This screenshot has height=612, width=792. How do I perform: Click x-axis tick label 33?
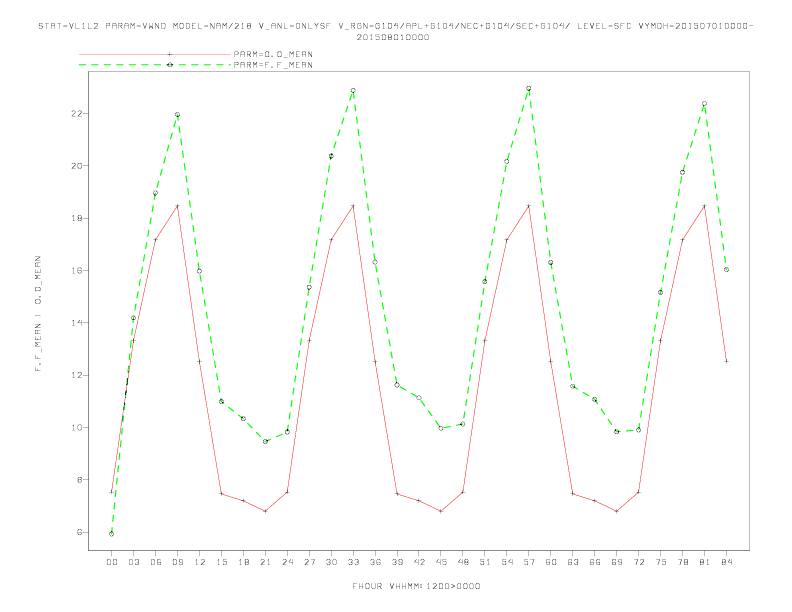pyautogui.click(x=353, y=562)
